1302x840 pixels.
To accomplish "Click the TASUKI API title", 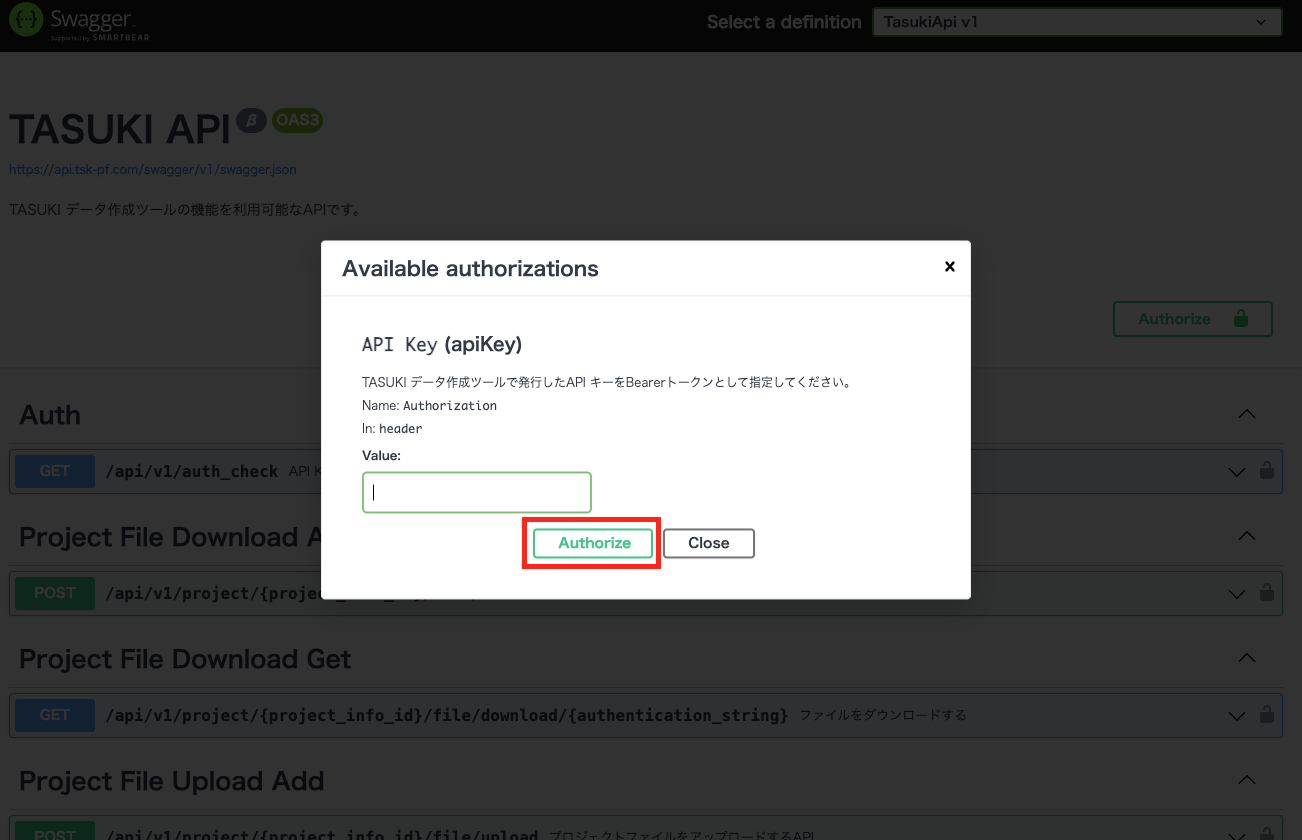I will 120,130.
